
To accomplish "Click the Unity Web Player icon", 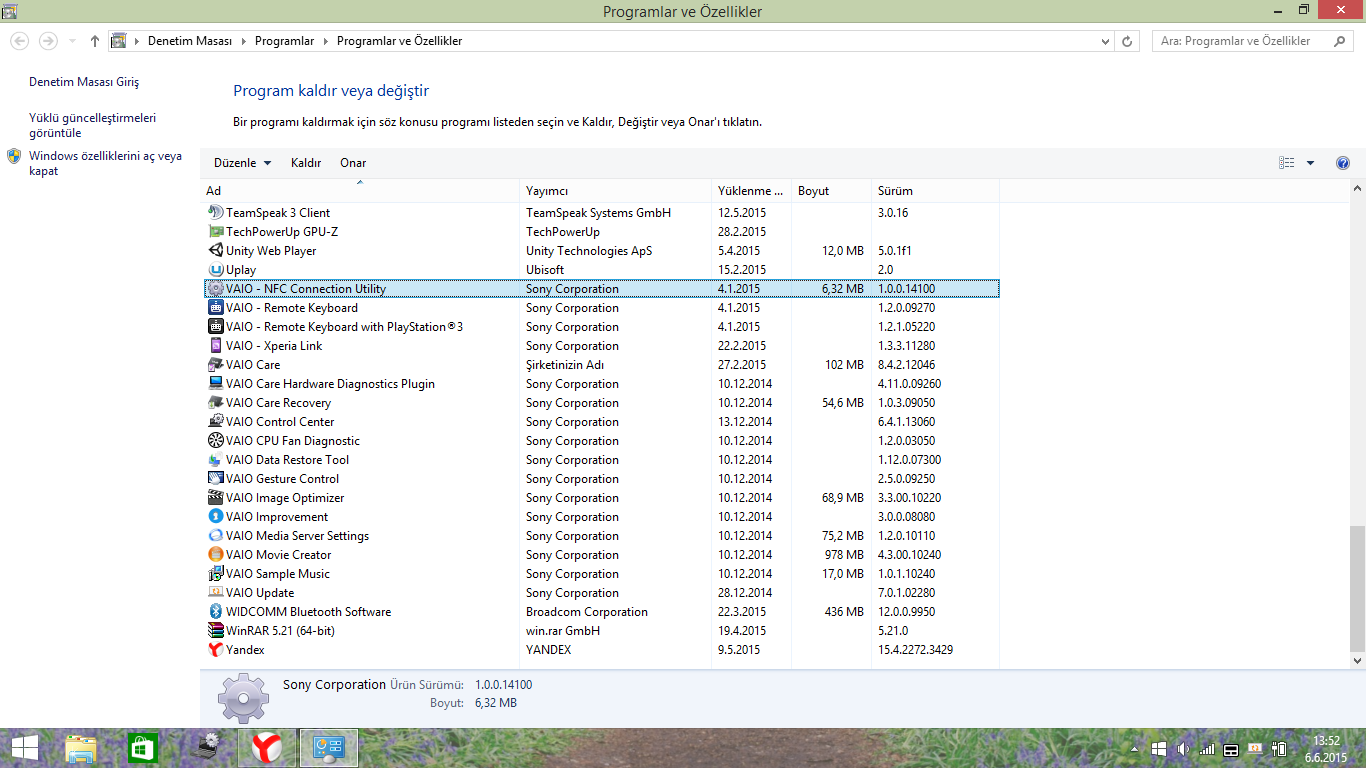I will click(x=215, y=251).
